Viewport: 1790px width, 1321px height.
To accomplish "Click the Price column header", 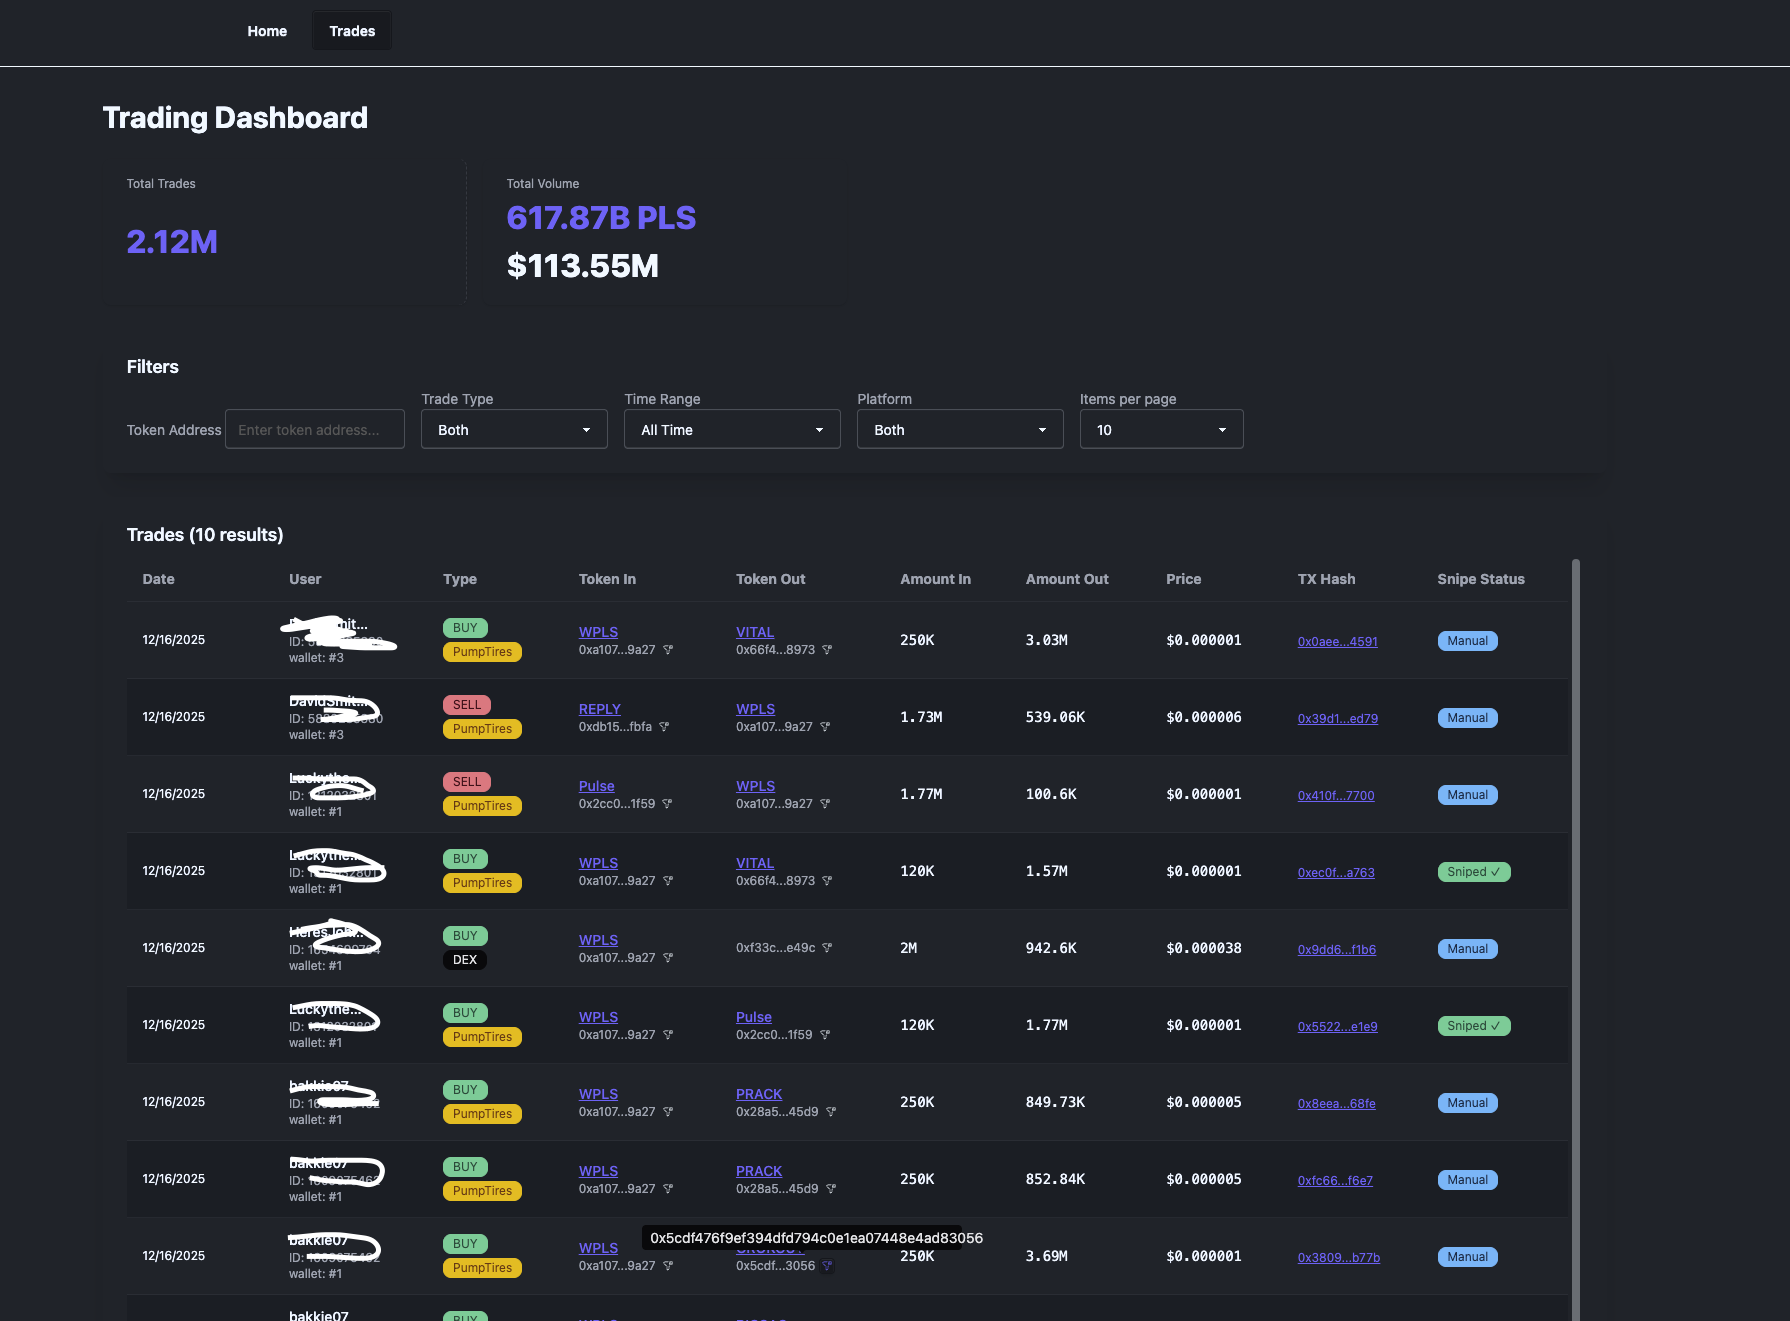I will (x=1183, y=579).
